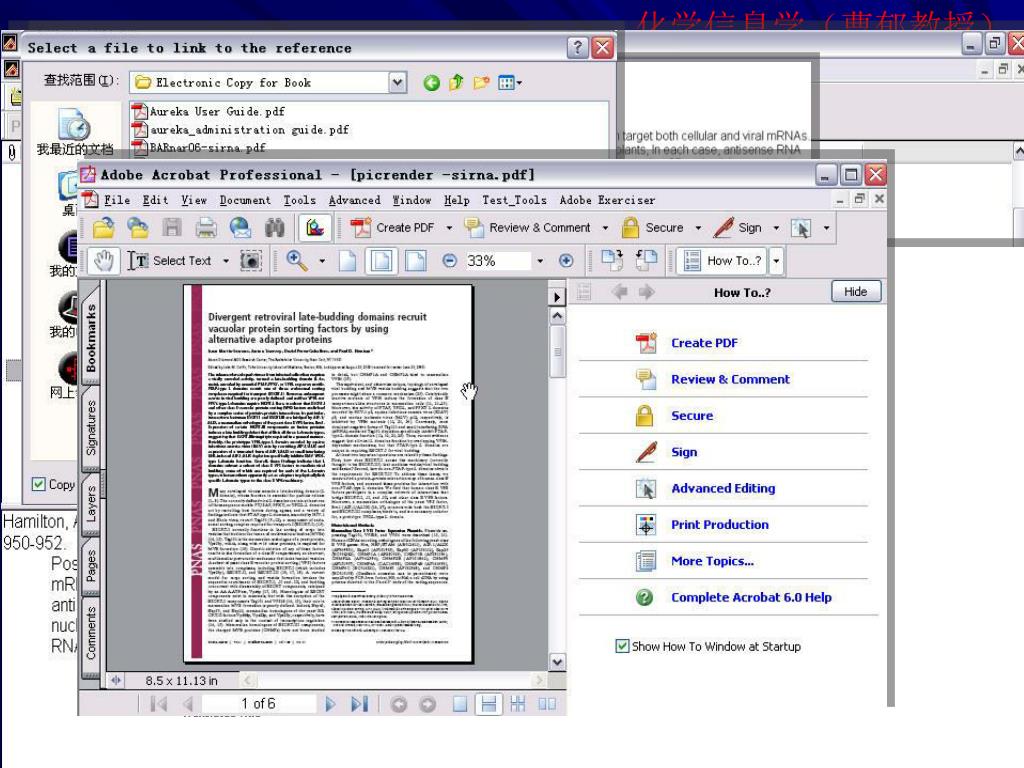
Task: Go to the previous page
Action: pos(188,703)
